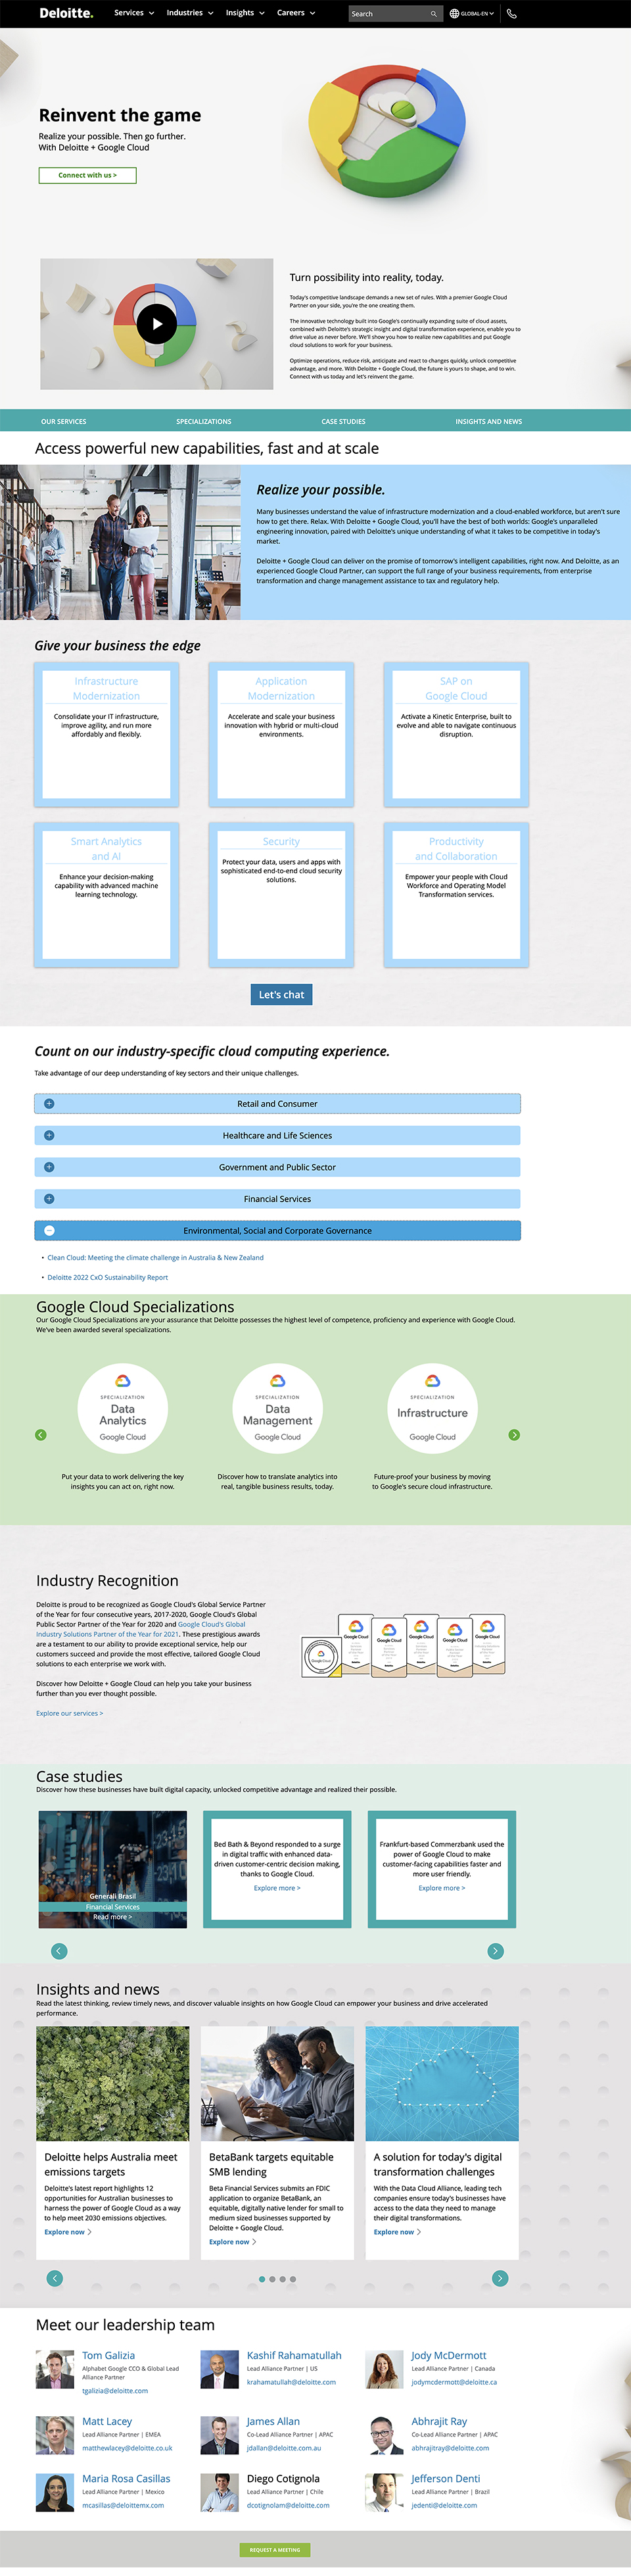Viewport: 631px width, 2576px height.
Task: Go to CASE STUDIES tab
Action: (x=343, y=421)
